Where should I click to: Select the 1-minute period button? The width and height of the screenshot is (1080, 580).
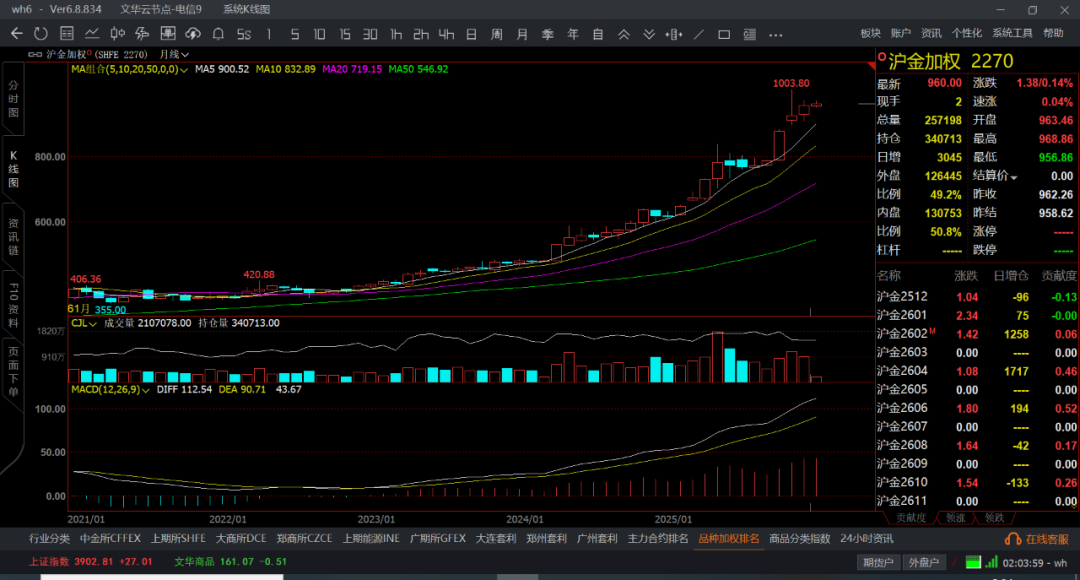[x=269, y=34]
